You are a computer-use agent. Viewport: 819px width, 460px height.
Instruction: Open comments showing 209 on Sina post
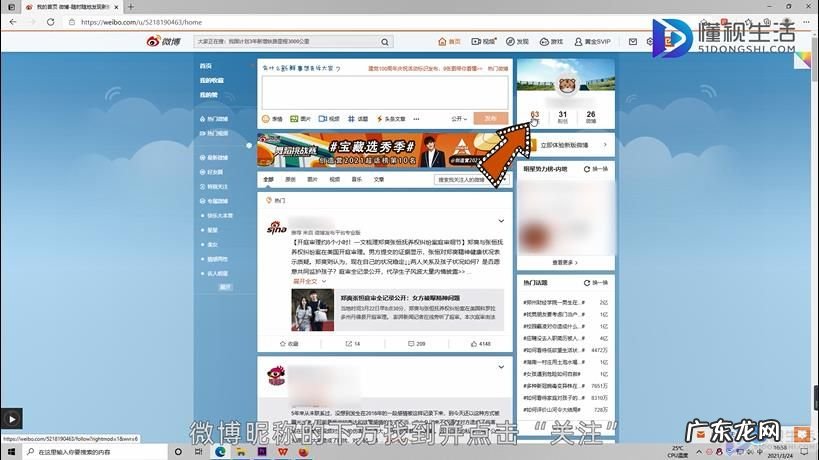[x=416, y=344]
